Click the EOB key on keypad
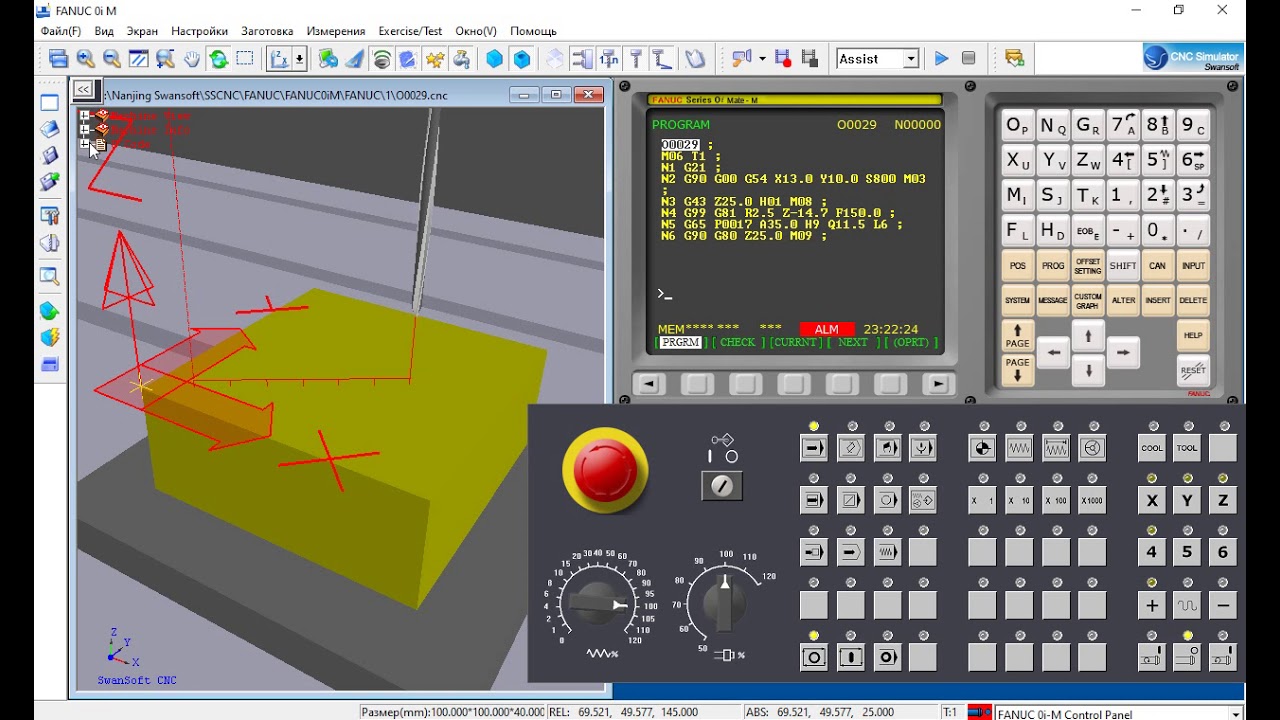The height and width of the screenshot is (720, 1280). click(1088, 231)
